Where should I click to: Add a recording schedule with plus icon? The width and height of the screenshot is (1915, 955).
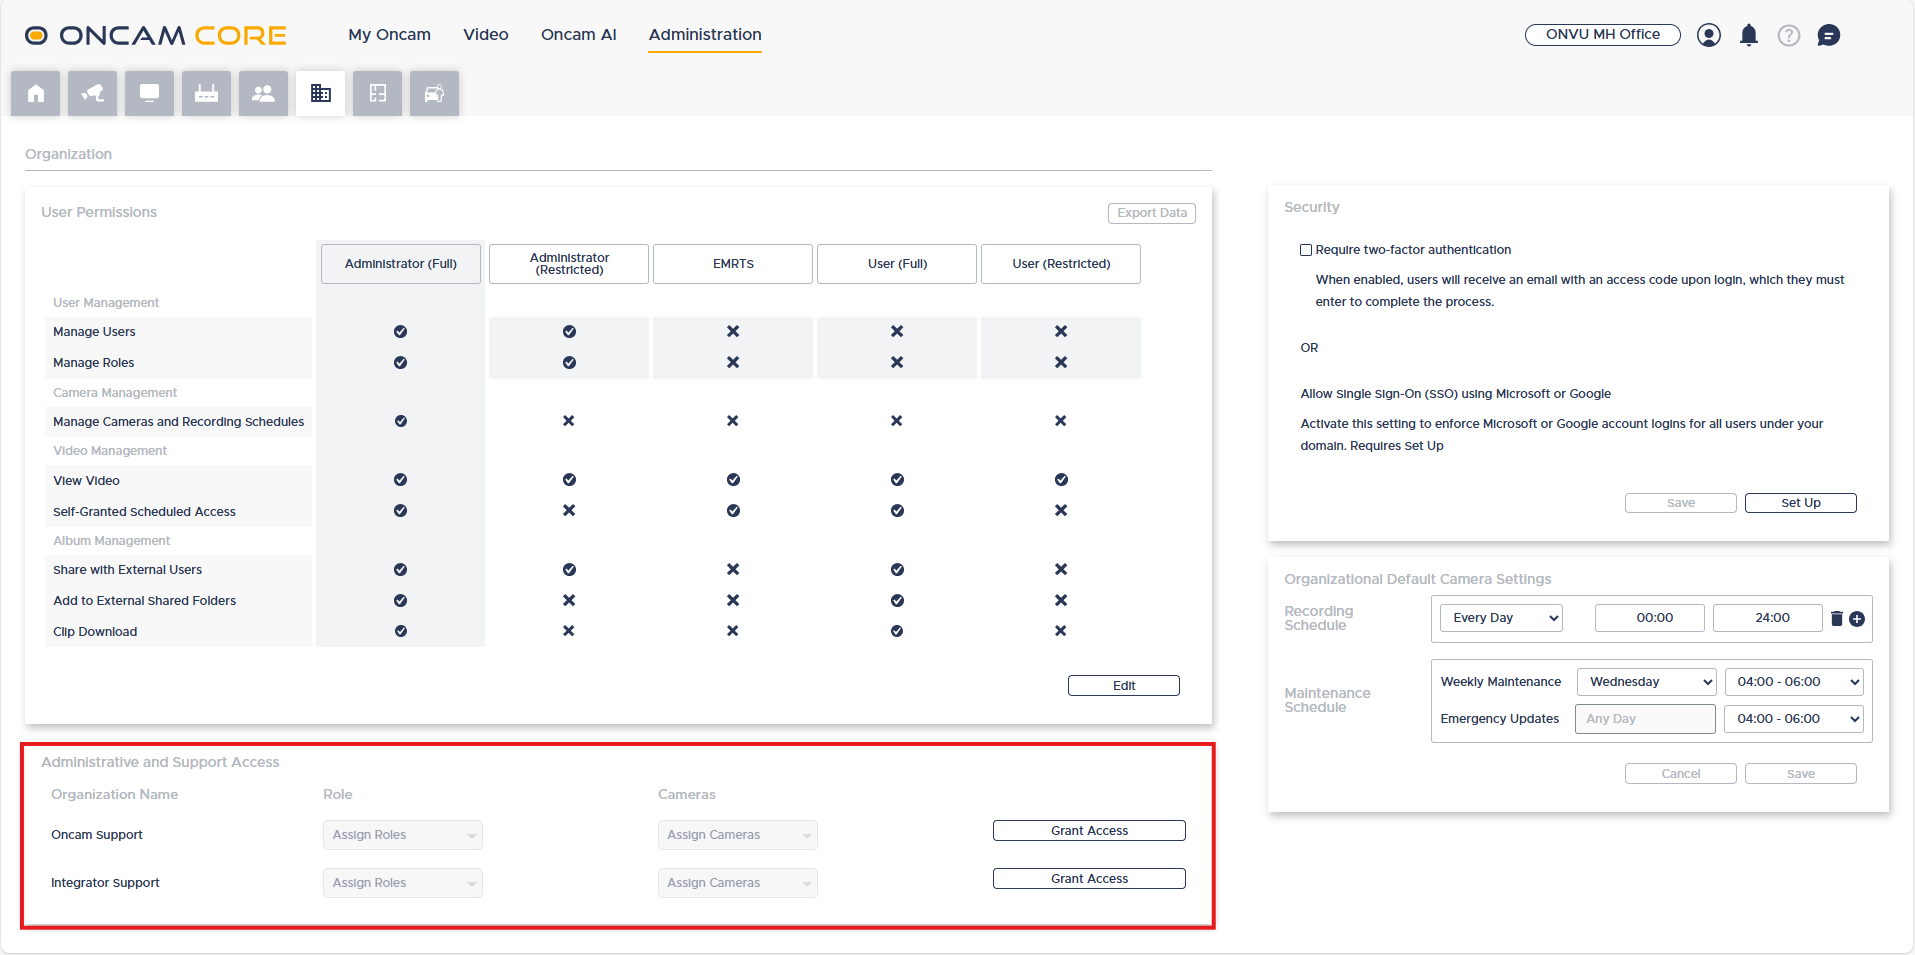click(x=1857, y=619)
